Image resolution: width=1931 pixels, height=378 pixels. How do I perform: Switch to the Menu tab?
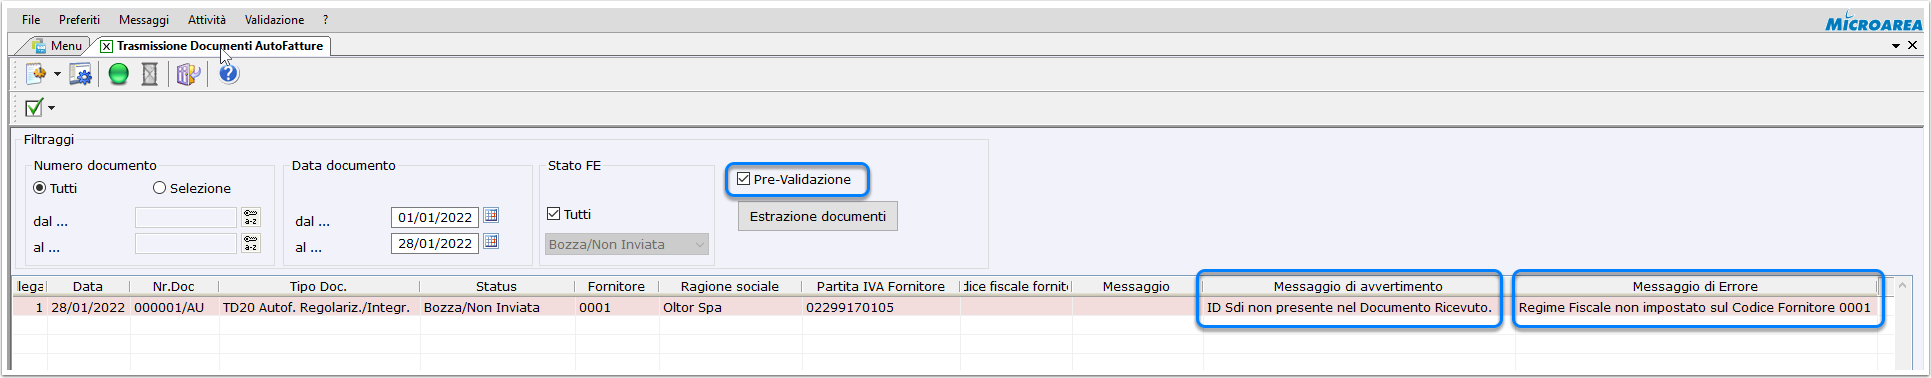(x=57, y=46)
